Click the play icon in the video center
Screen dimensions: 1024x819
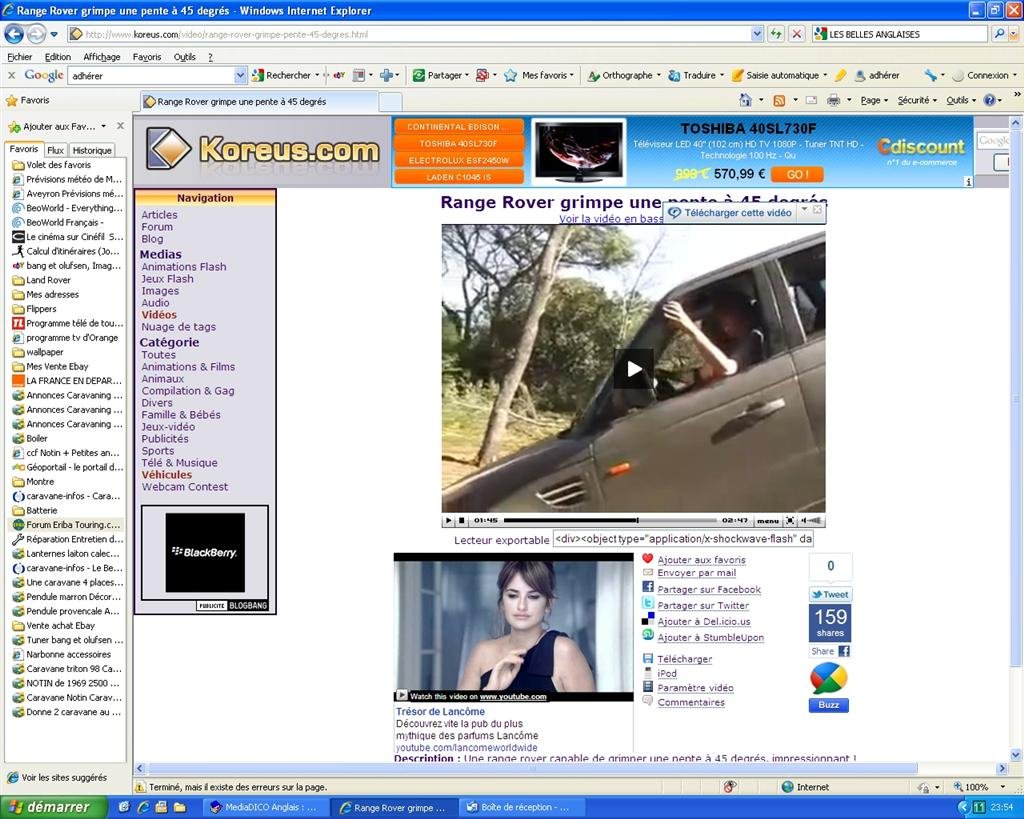633,369
